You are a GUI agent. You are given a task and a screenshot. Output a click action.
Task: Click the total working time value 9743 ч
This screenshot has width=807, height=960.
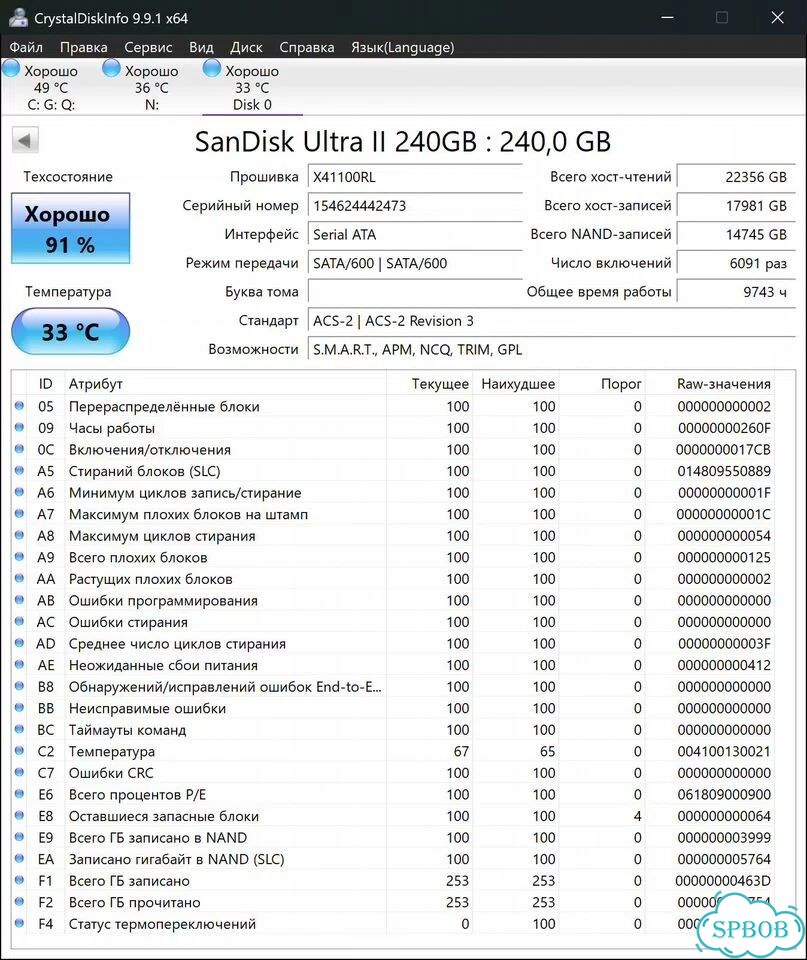point(737,292)
